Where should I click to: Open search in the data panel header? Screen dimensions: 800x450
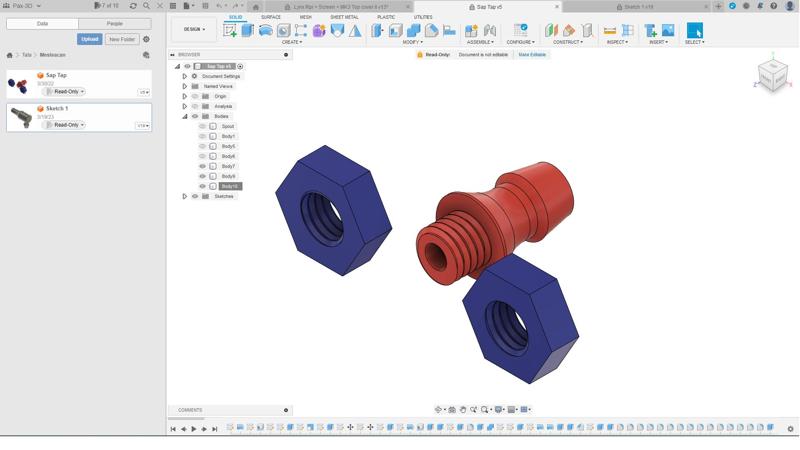(x=146, y=6)
